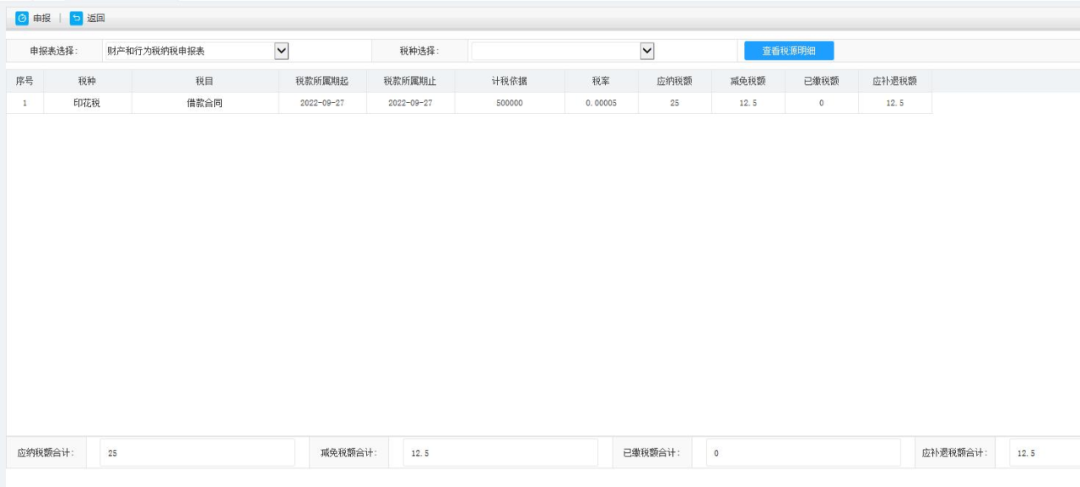Click the 序号 column header
The image size is (1080, 487).
tap(25, 81)
